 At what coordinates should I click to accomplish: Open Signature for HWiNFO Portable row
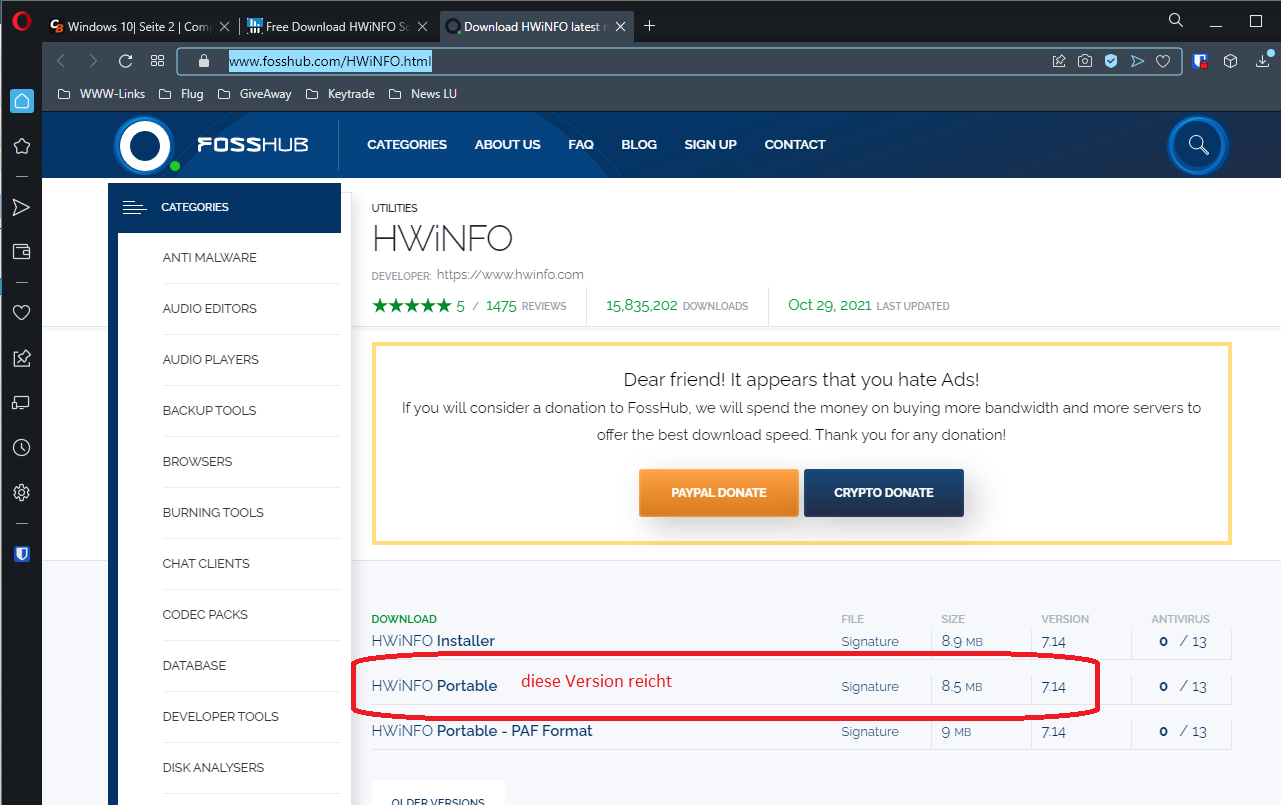[x=870, y=687]
